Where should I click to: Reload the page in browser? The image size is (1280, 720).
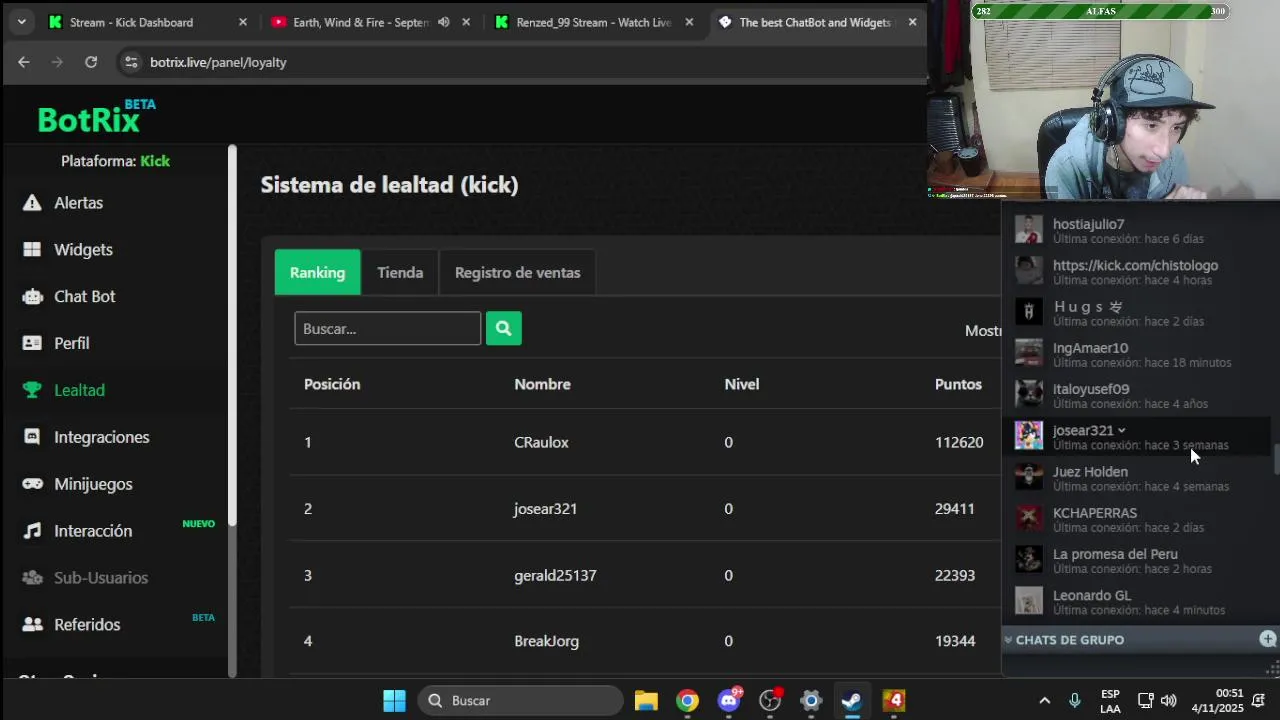(x=91, y=62)
